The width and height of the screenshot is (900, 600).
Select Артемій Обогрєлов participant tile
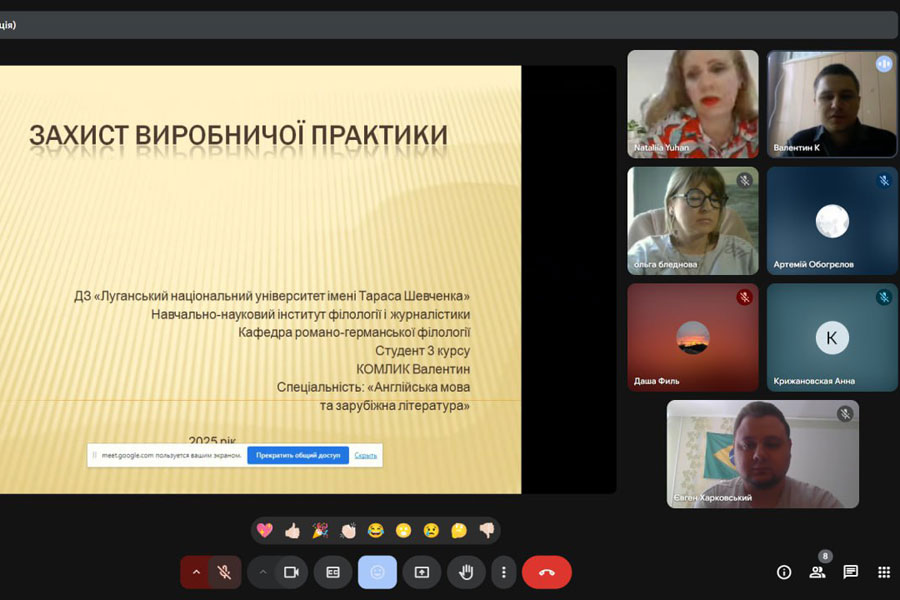pyautogui.click(x=832, y=220)
